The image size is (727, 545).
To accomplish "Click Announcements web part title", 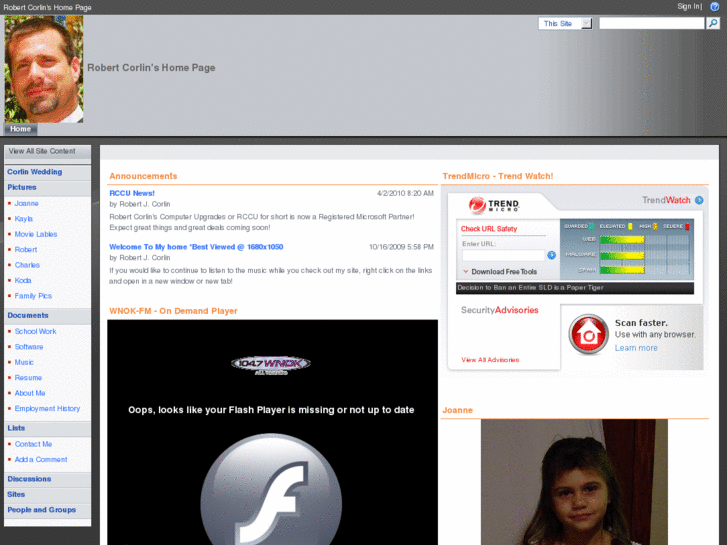I will [x=143, y=176].
